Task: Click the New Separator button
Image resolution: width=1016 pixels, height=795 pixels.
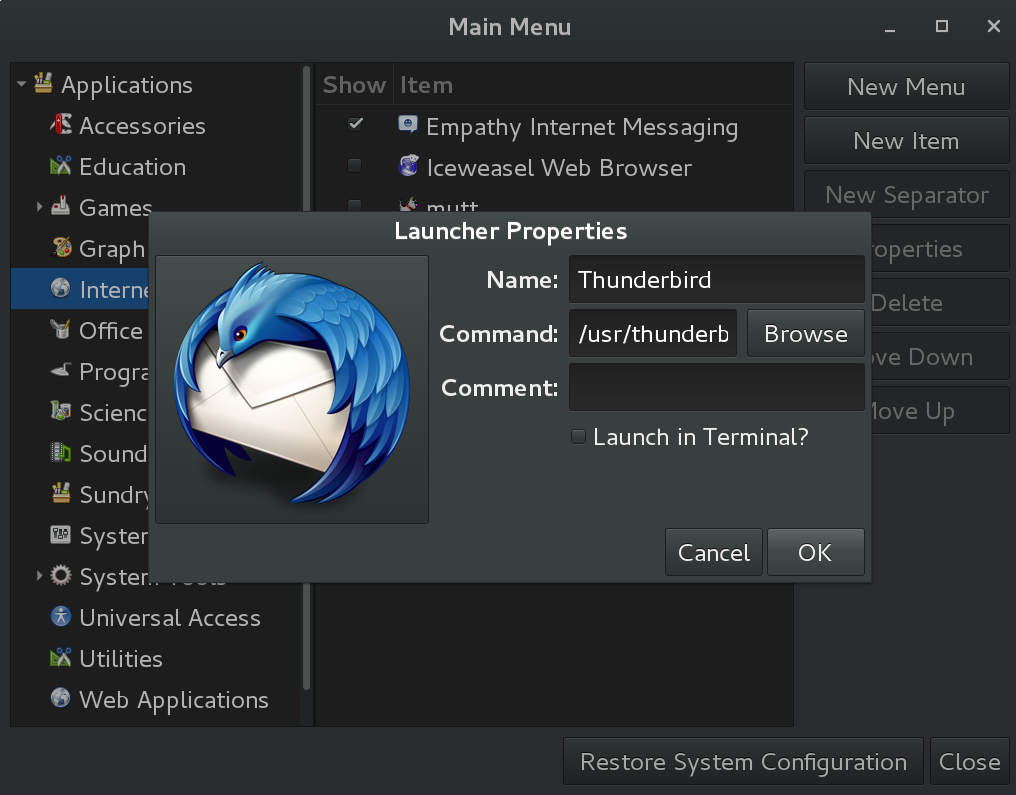Action: click(x=906, y=194)
